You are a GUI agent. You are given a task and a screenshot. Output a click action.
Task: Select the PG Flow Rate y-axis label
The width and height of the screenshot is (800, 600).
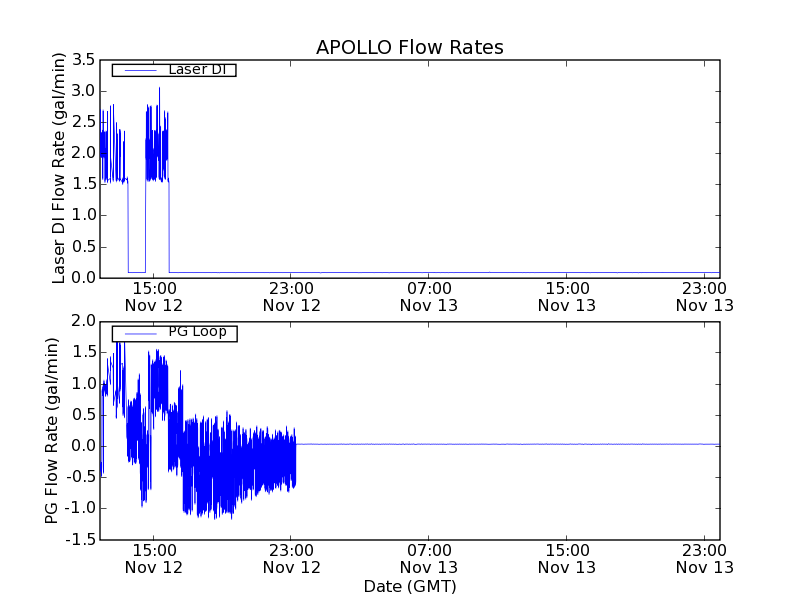52,430
